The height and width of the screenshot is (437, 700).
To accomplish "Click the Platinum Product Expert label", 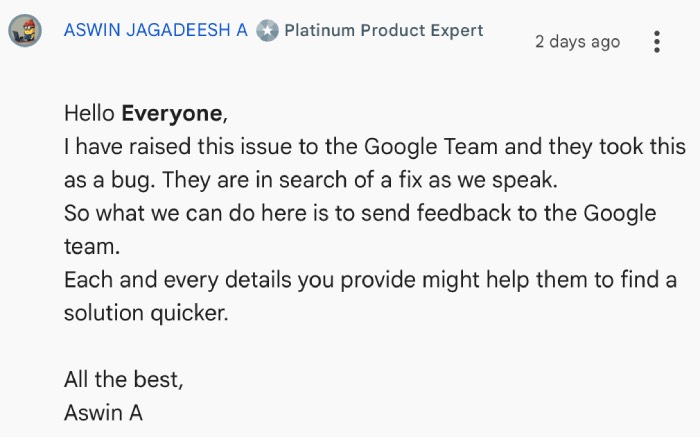I will click(x=384, y=30).
